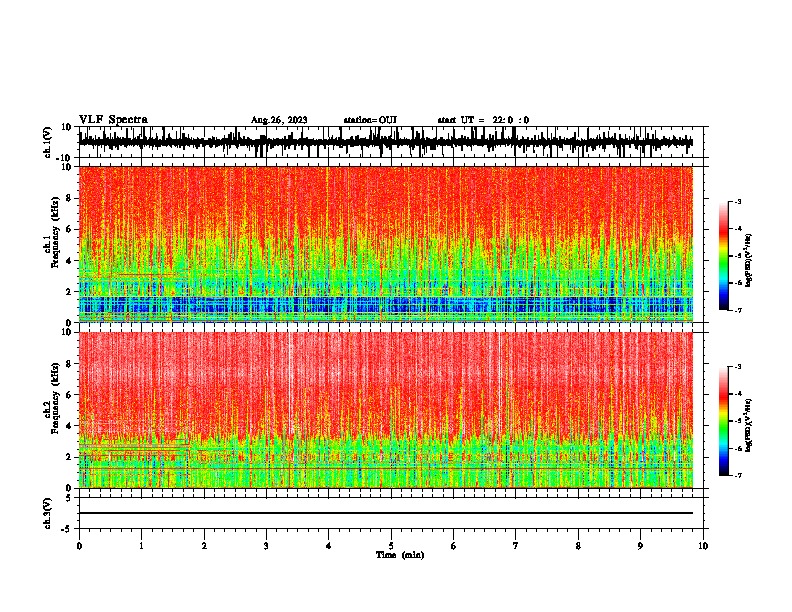Click the time axis "10" tick label
This screenshot has width=792, height=612.
pos(703,546)
